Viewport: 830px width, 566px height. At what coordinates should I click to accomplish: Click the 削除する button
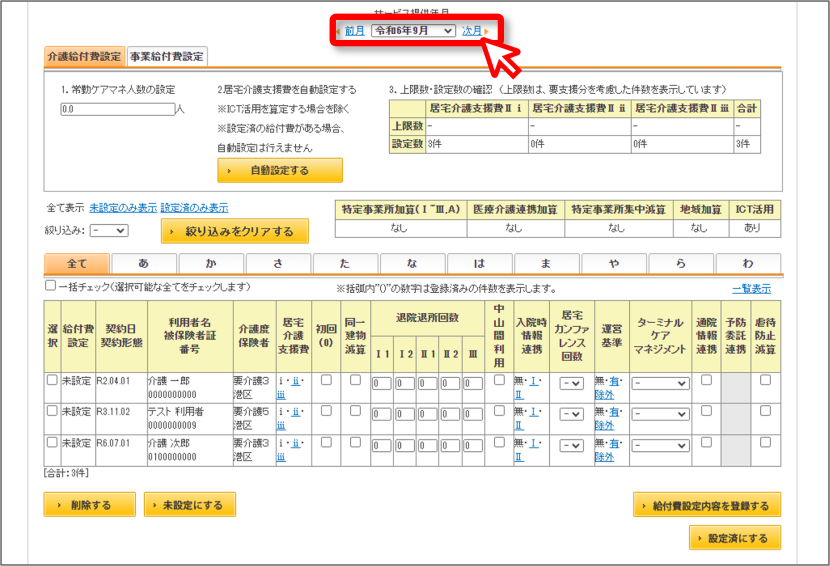tap(89, 505)
